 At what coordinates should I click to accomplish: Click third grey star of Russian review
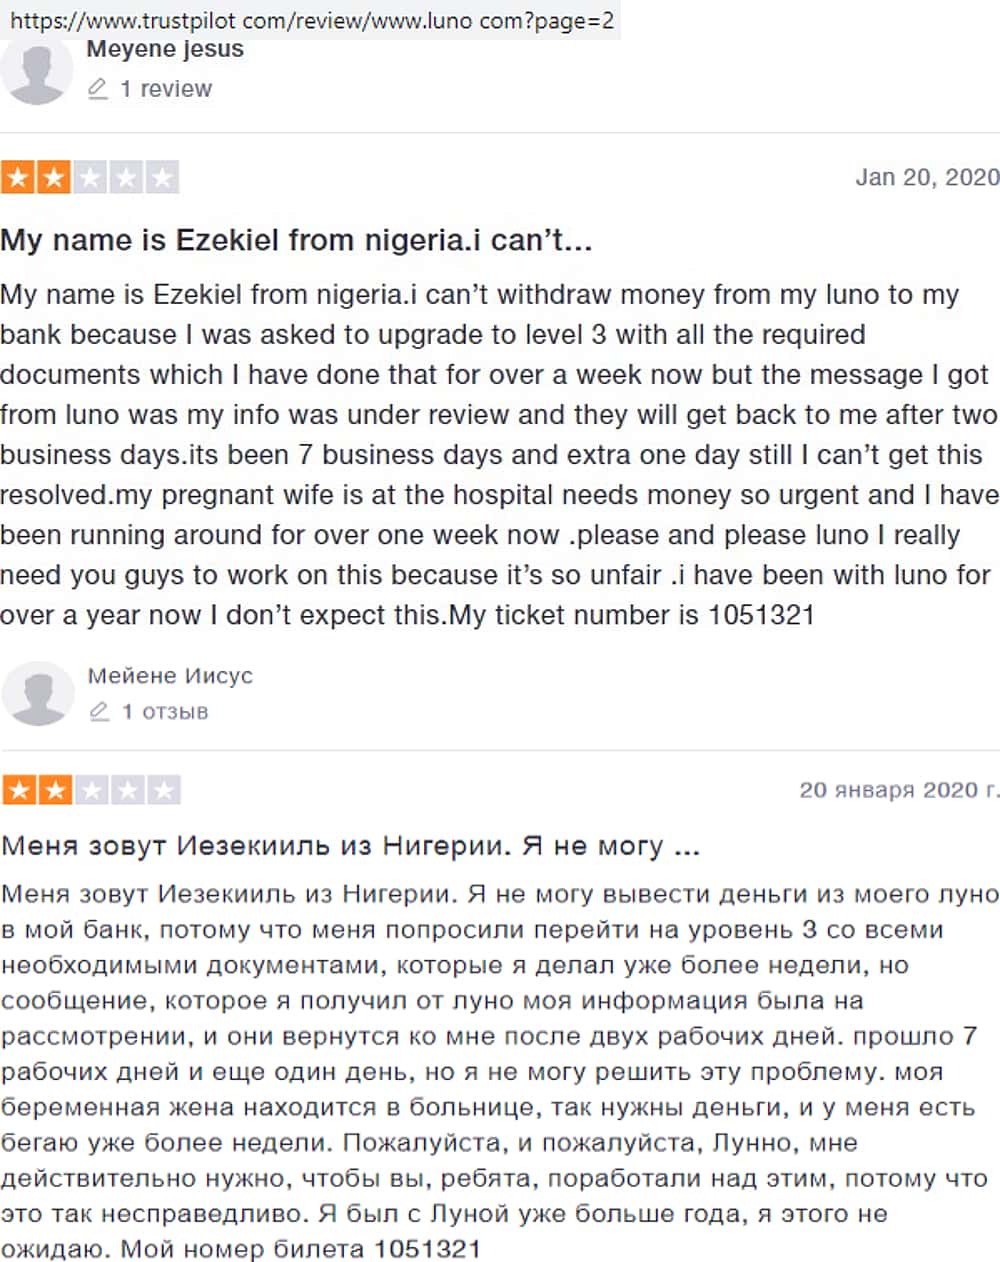(x=91, y=790)
